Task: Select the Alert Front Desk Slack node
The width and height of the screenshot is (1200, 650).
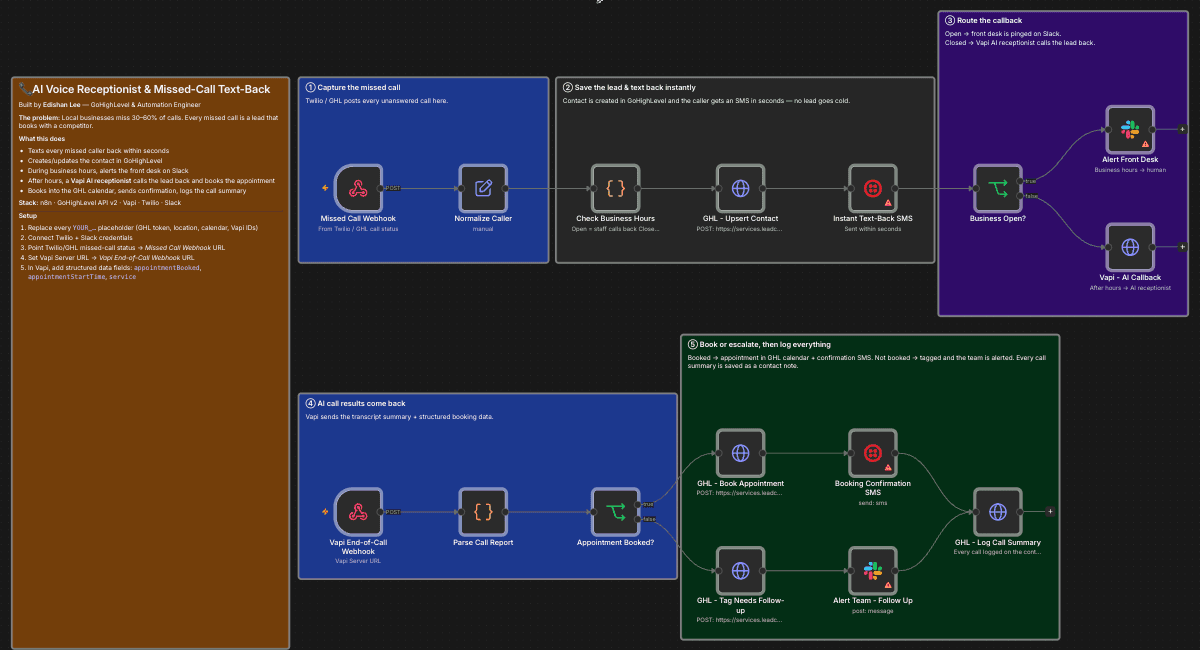Action: click(x=1130, y=129)
